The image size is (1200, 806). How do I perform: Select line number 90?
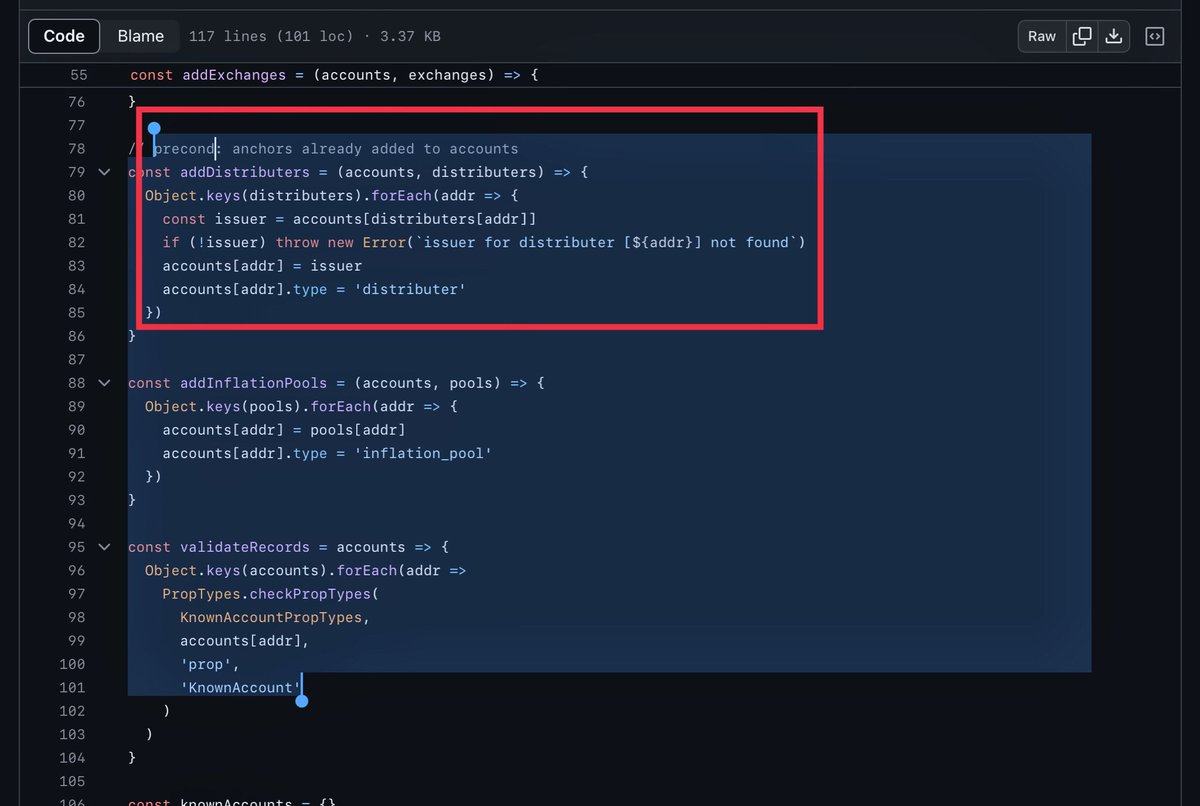pyautogui.click(x=77, y=430)
